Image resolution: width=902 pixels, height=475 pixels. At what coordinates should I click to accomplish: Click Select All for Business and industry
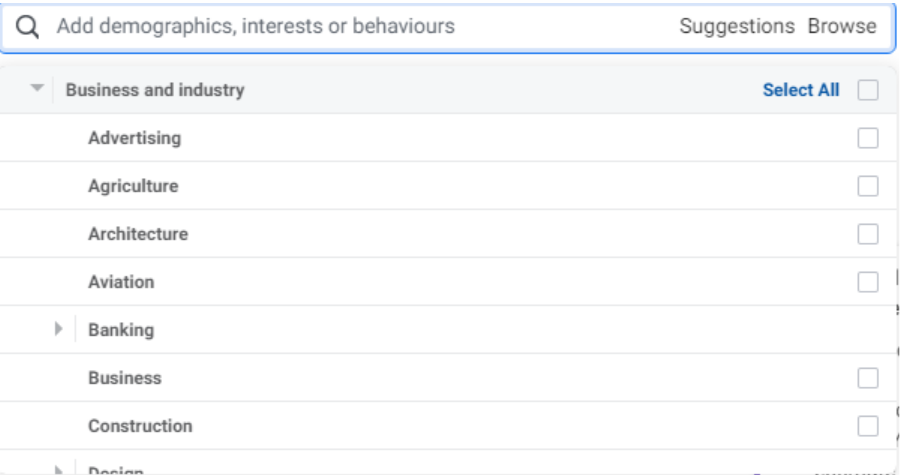(x=801, y=90)
